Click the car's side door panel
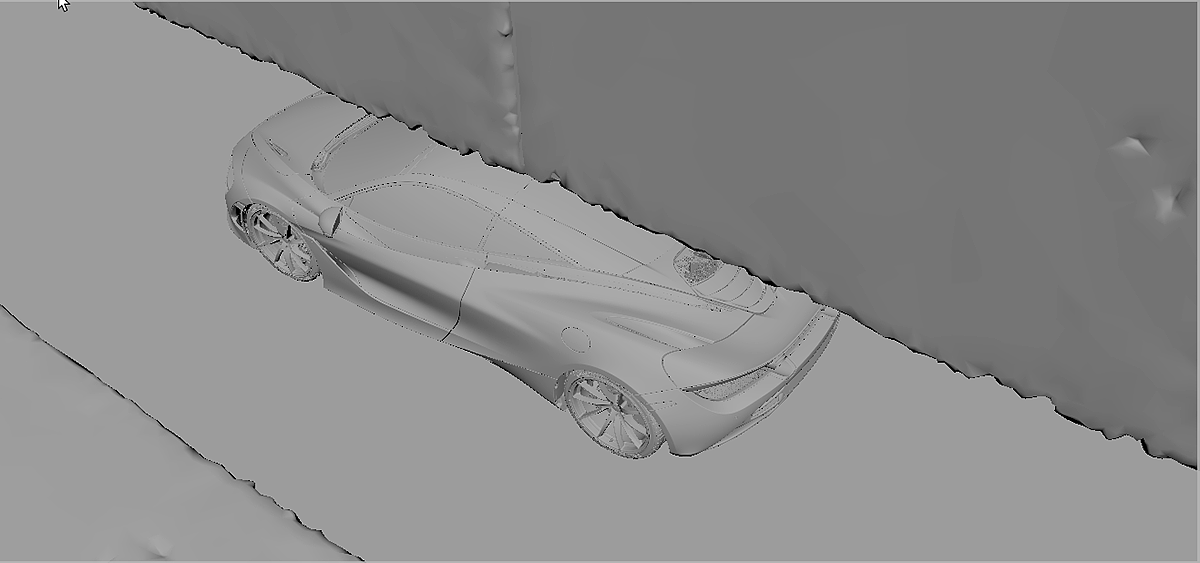The image size is (1200, 563). click(405, 285)
